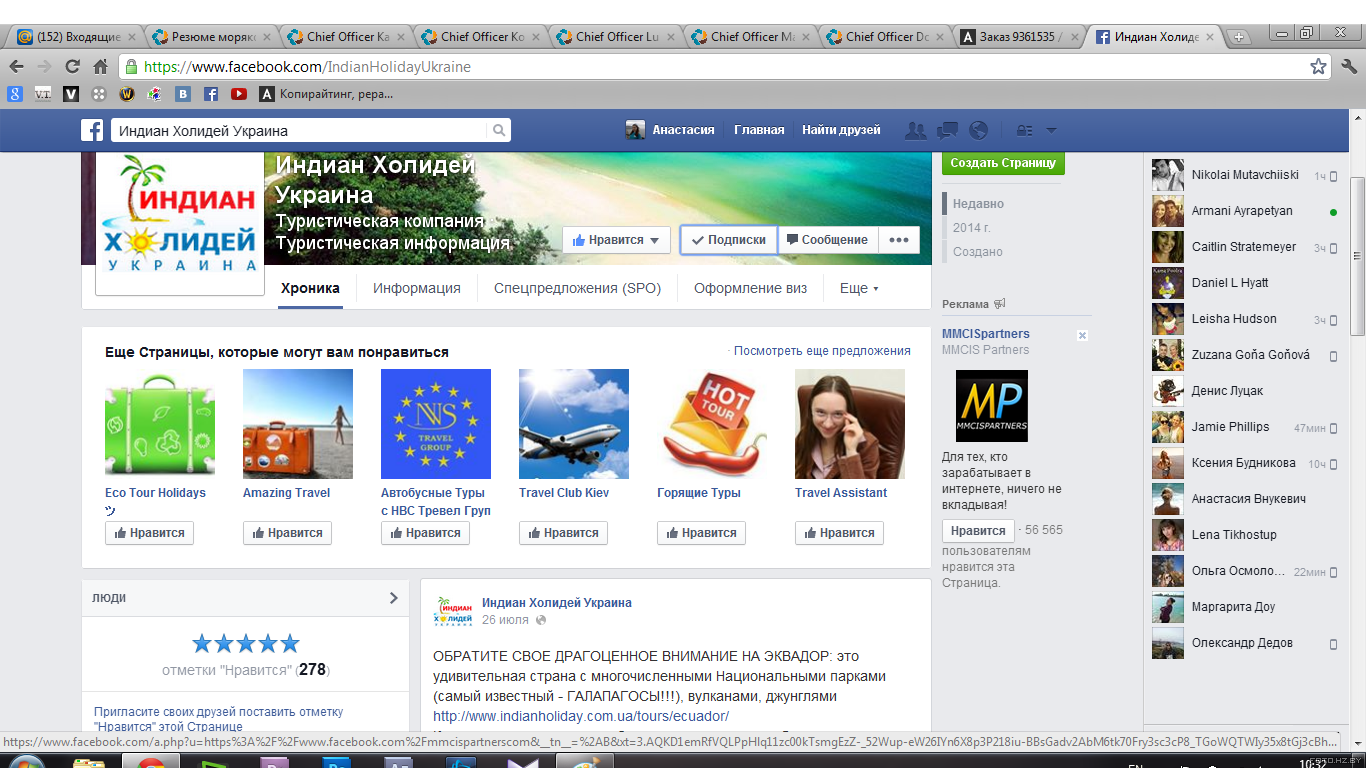Click Создать Страницу green button

(x=1003, y=163)
